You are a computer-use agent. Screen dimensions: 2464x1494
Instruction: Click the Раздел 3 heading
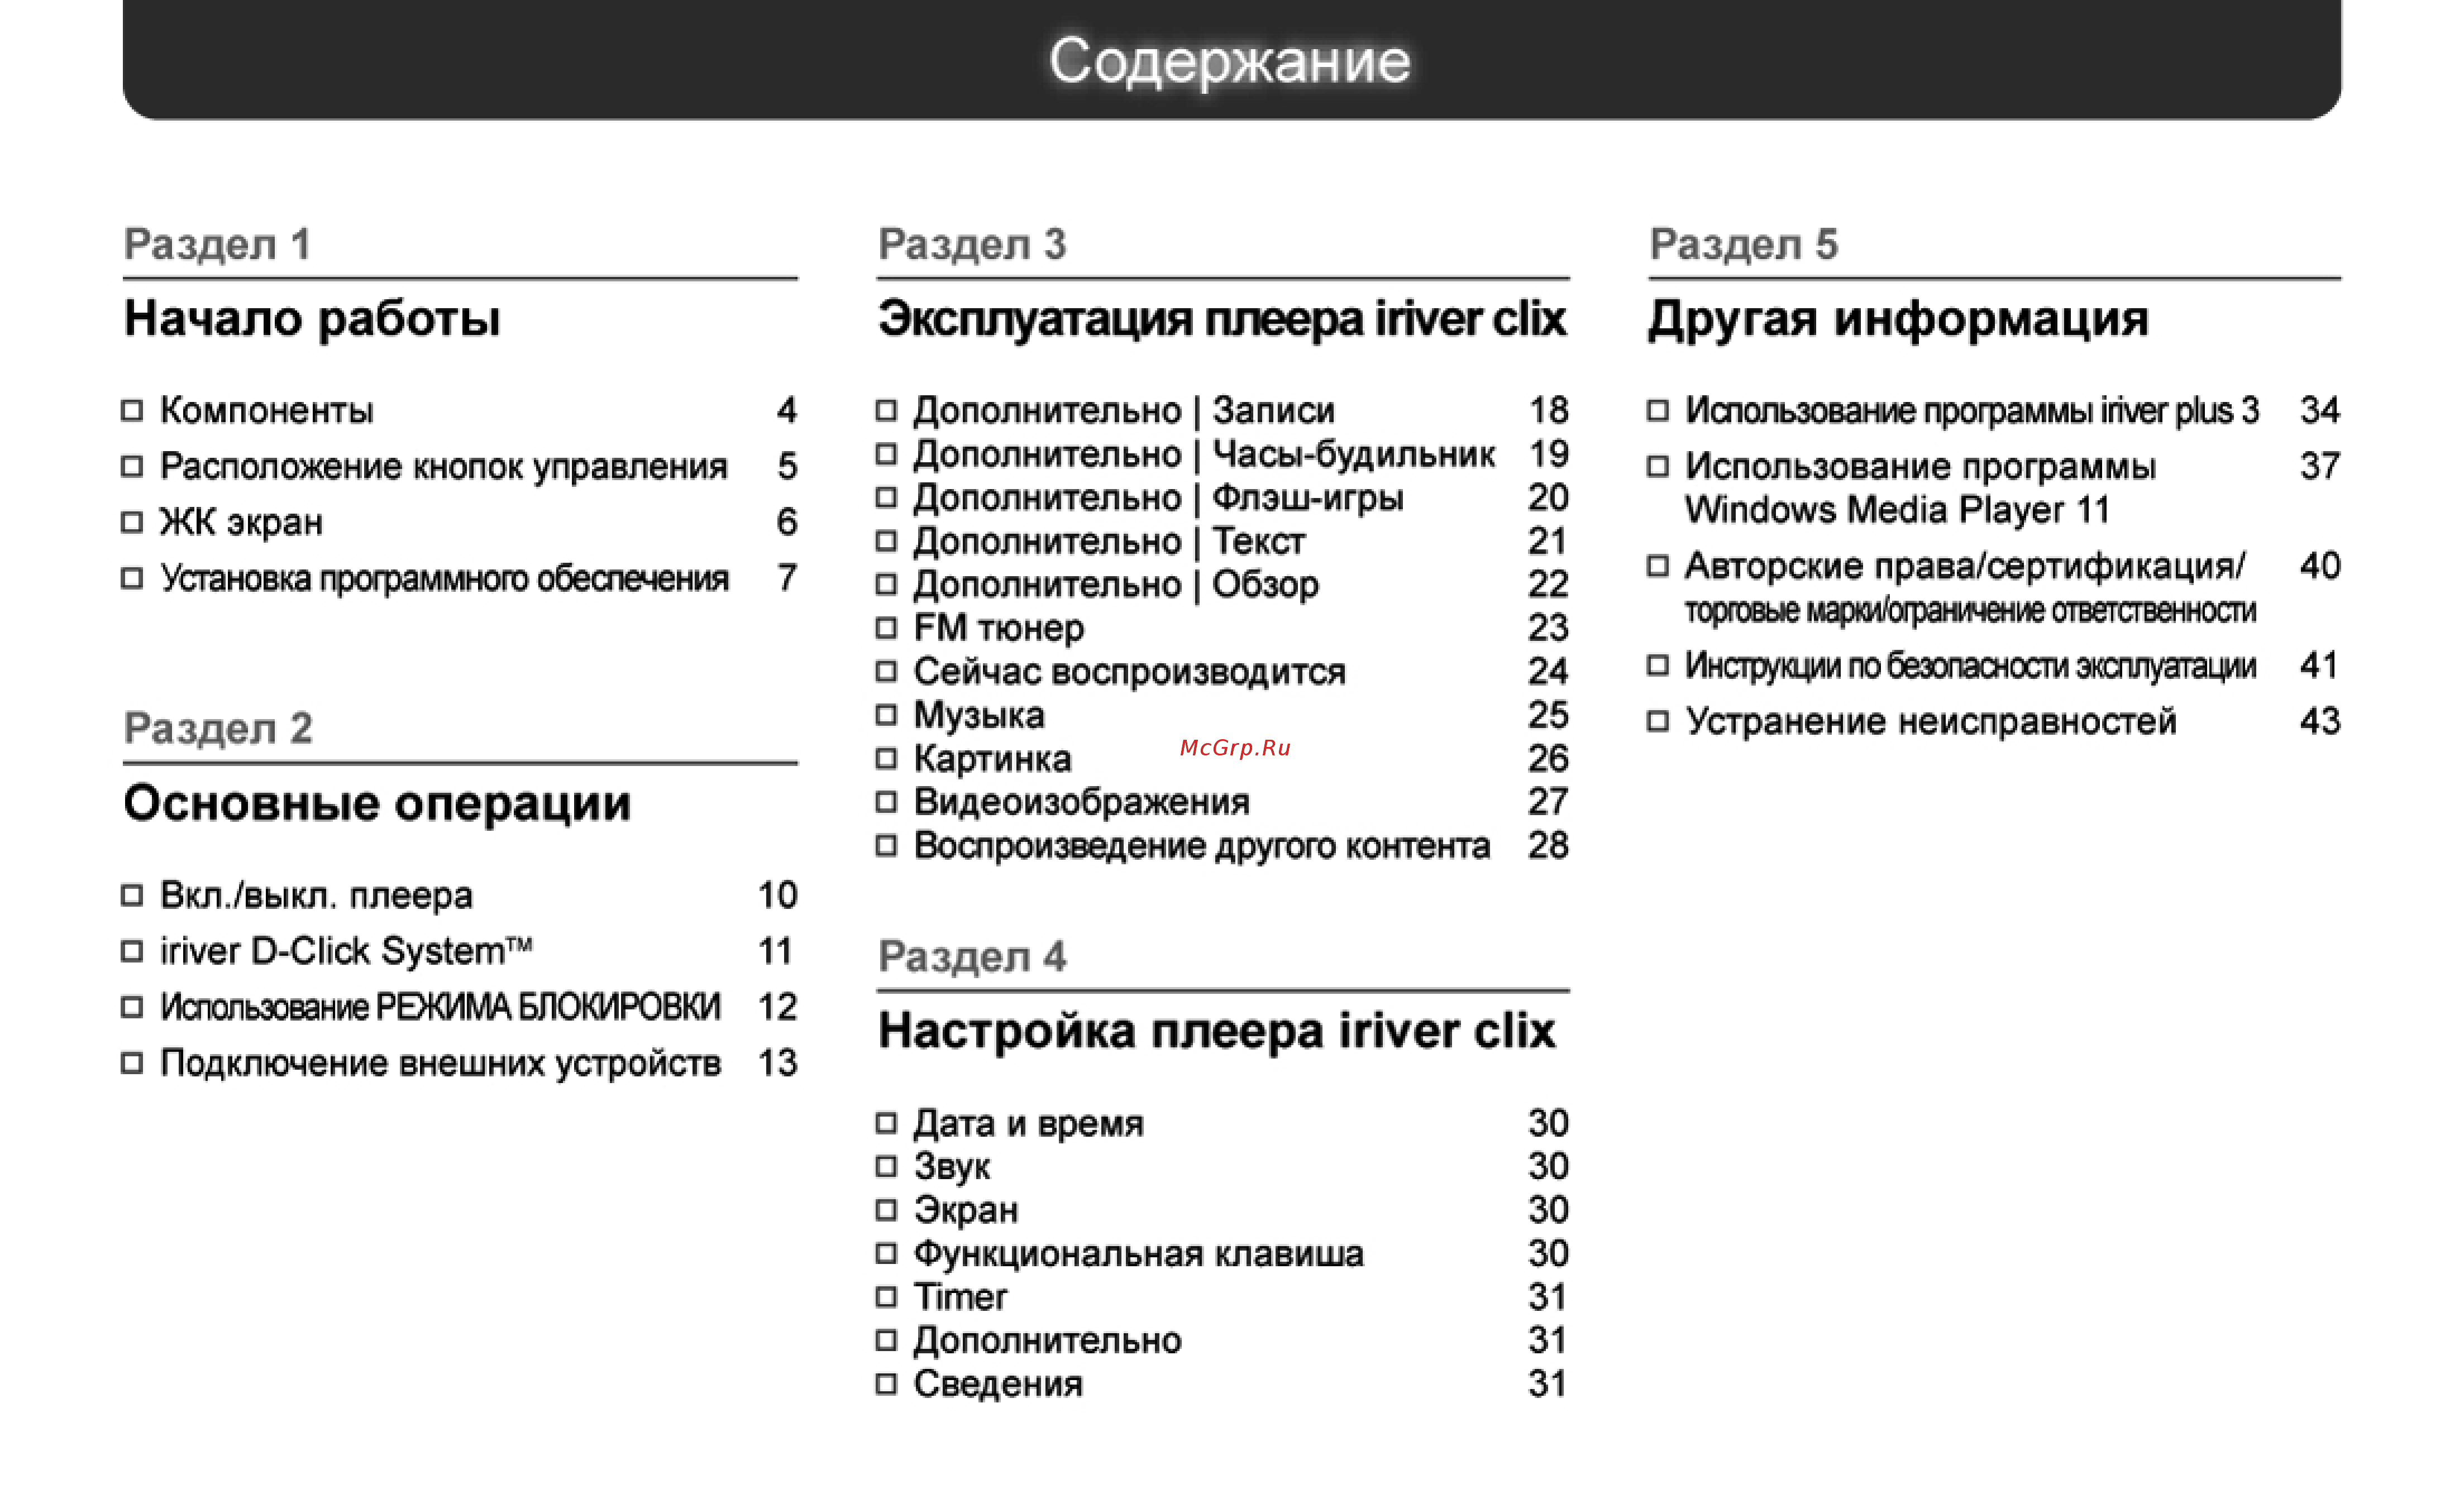click(972, 245)
